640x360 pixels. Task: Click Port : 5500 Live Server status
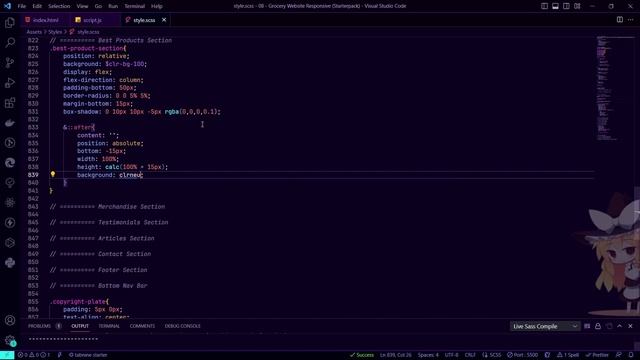click(522, 355)
